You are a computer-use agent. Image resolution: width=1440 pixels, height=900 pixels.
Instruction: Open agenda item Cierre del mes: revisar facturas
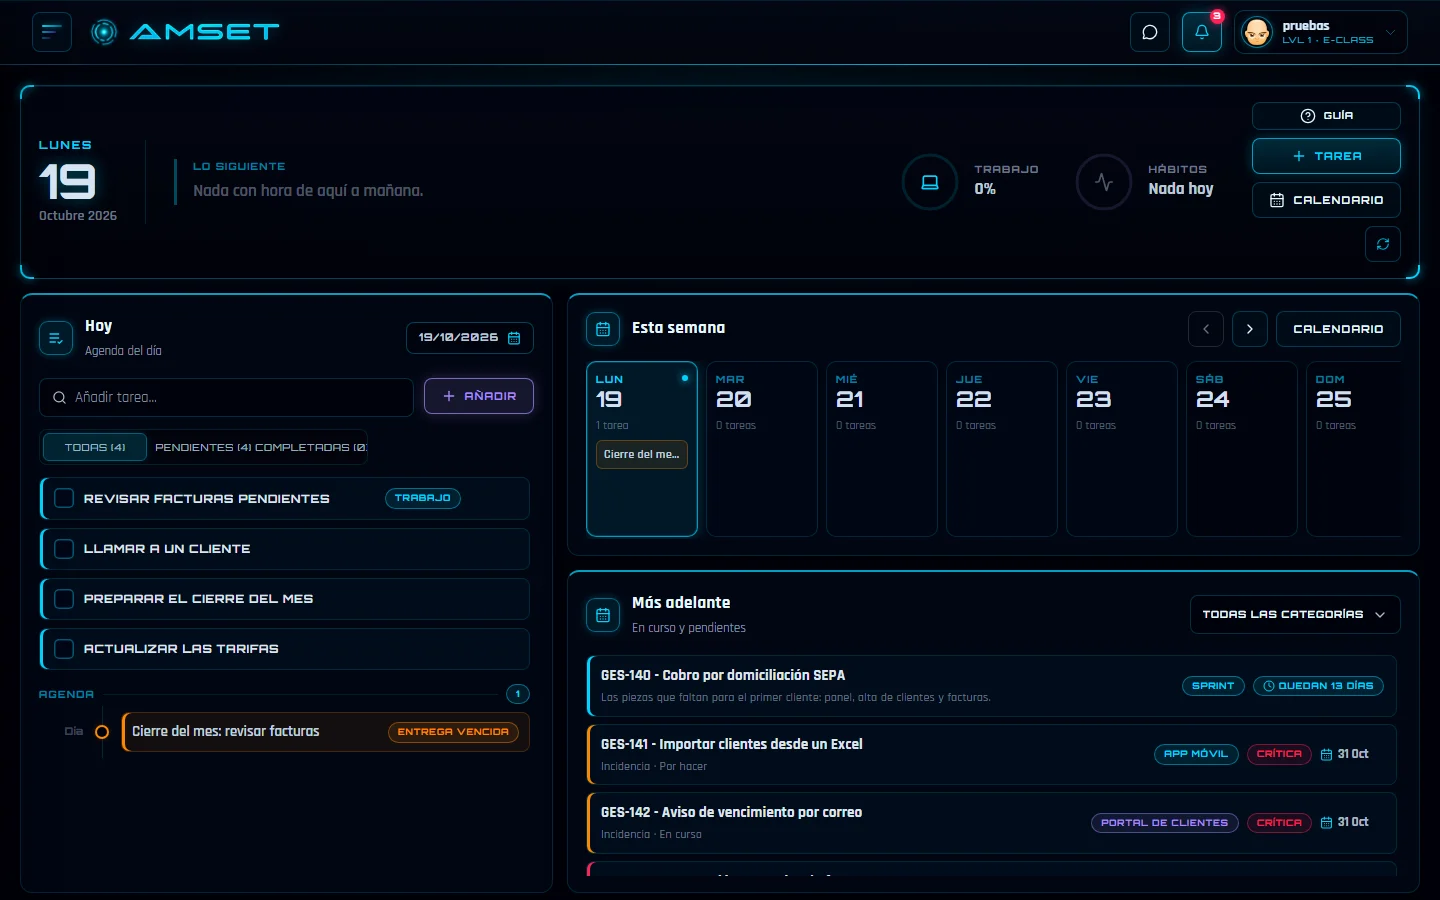pos(326,732)
